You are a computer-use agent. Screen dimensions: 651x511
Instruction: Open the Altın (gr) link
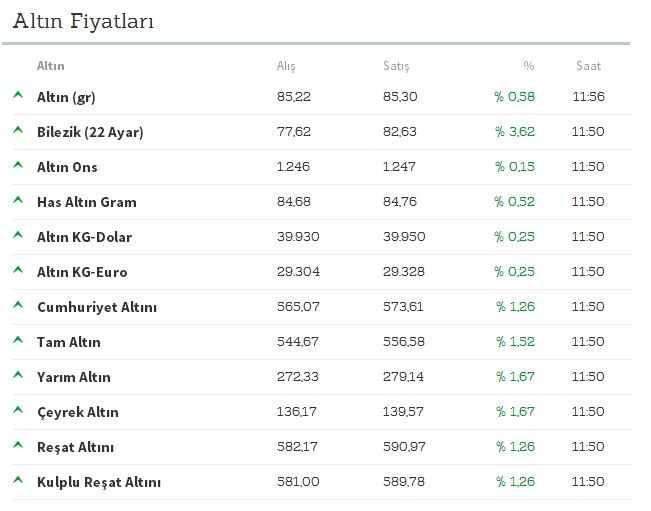pyautogui.click(x=66, y=97)
